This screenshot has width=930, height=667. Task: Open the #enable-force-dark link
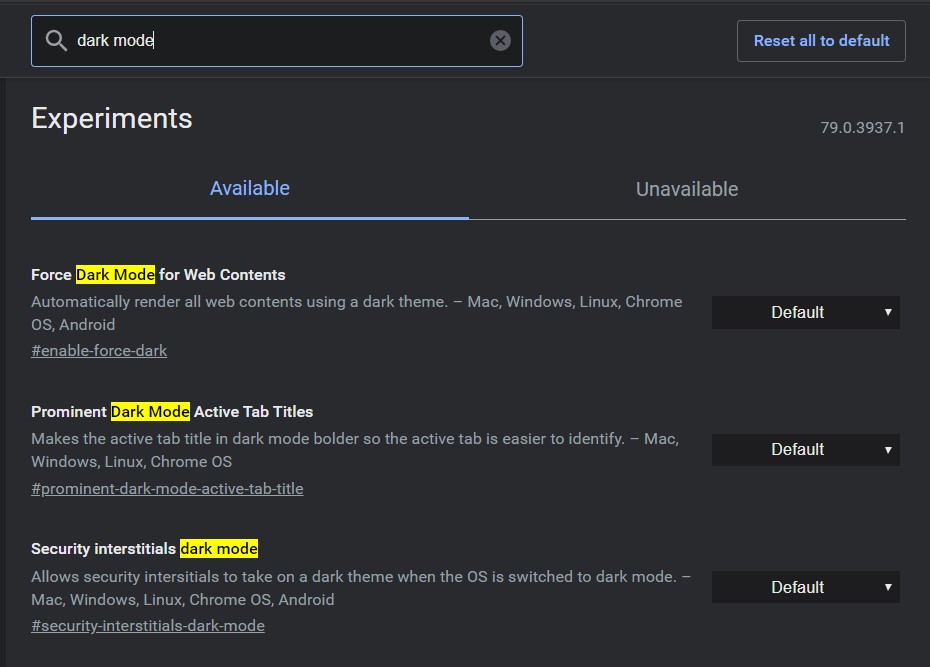[99, 350]
